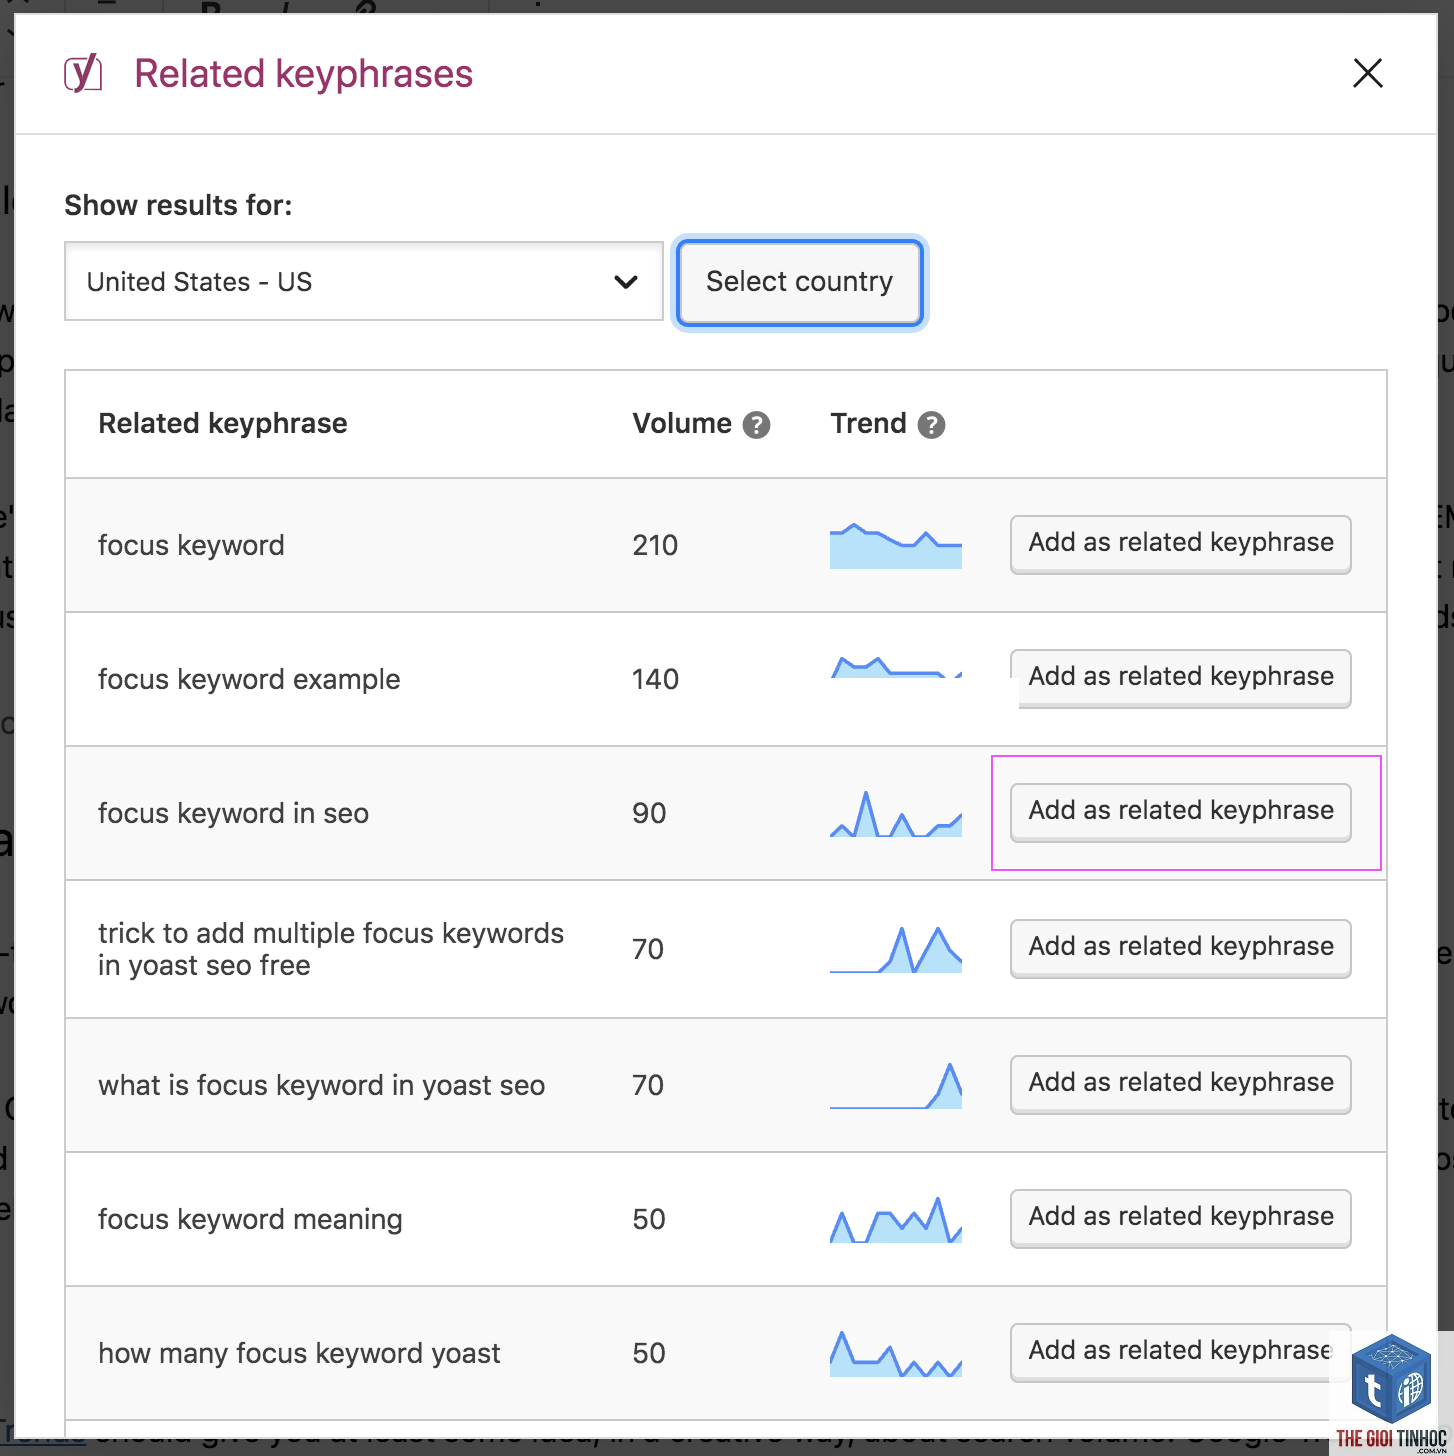
Task: Click the trend chart for 'focus keyword meaning'
Action: [896, 1219]
